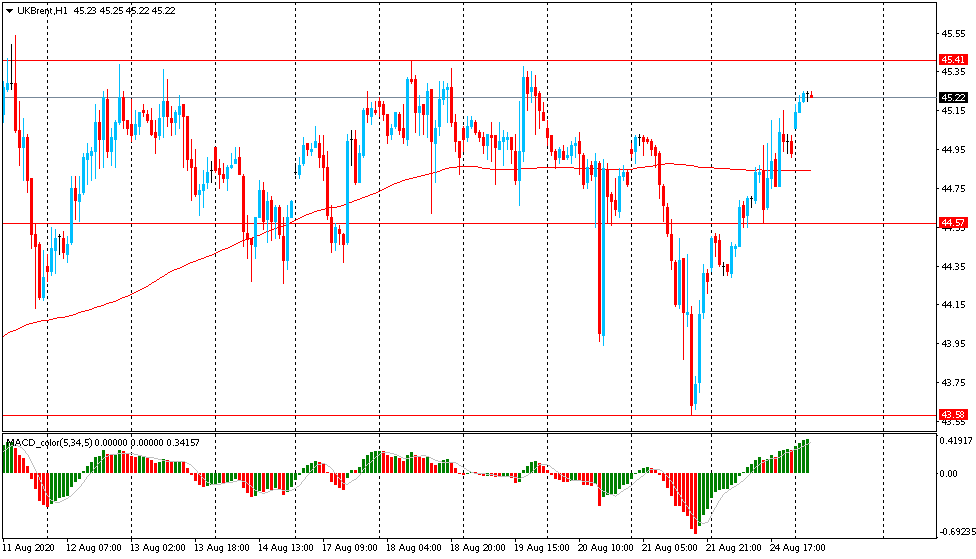Screen dimensions: 976x559
Task: Click the 0.41917 MACD scale value
Action: [x=955, y=440]
